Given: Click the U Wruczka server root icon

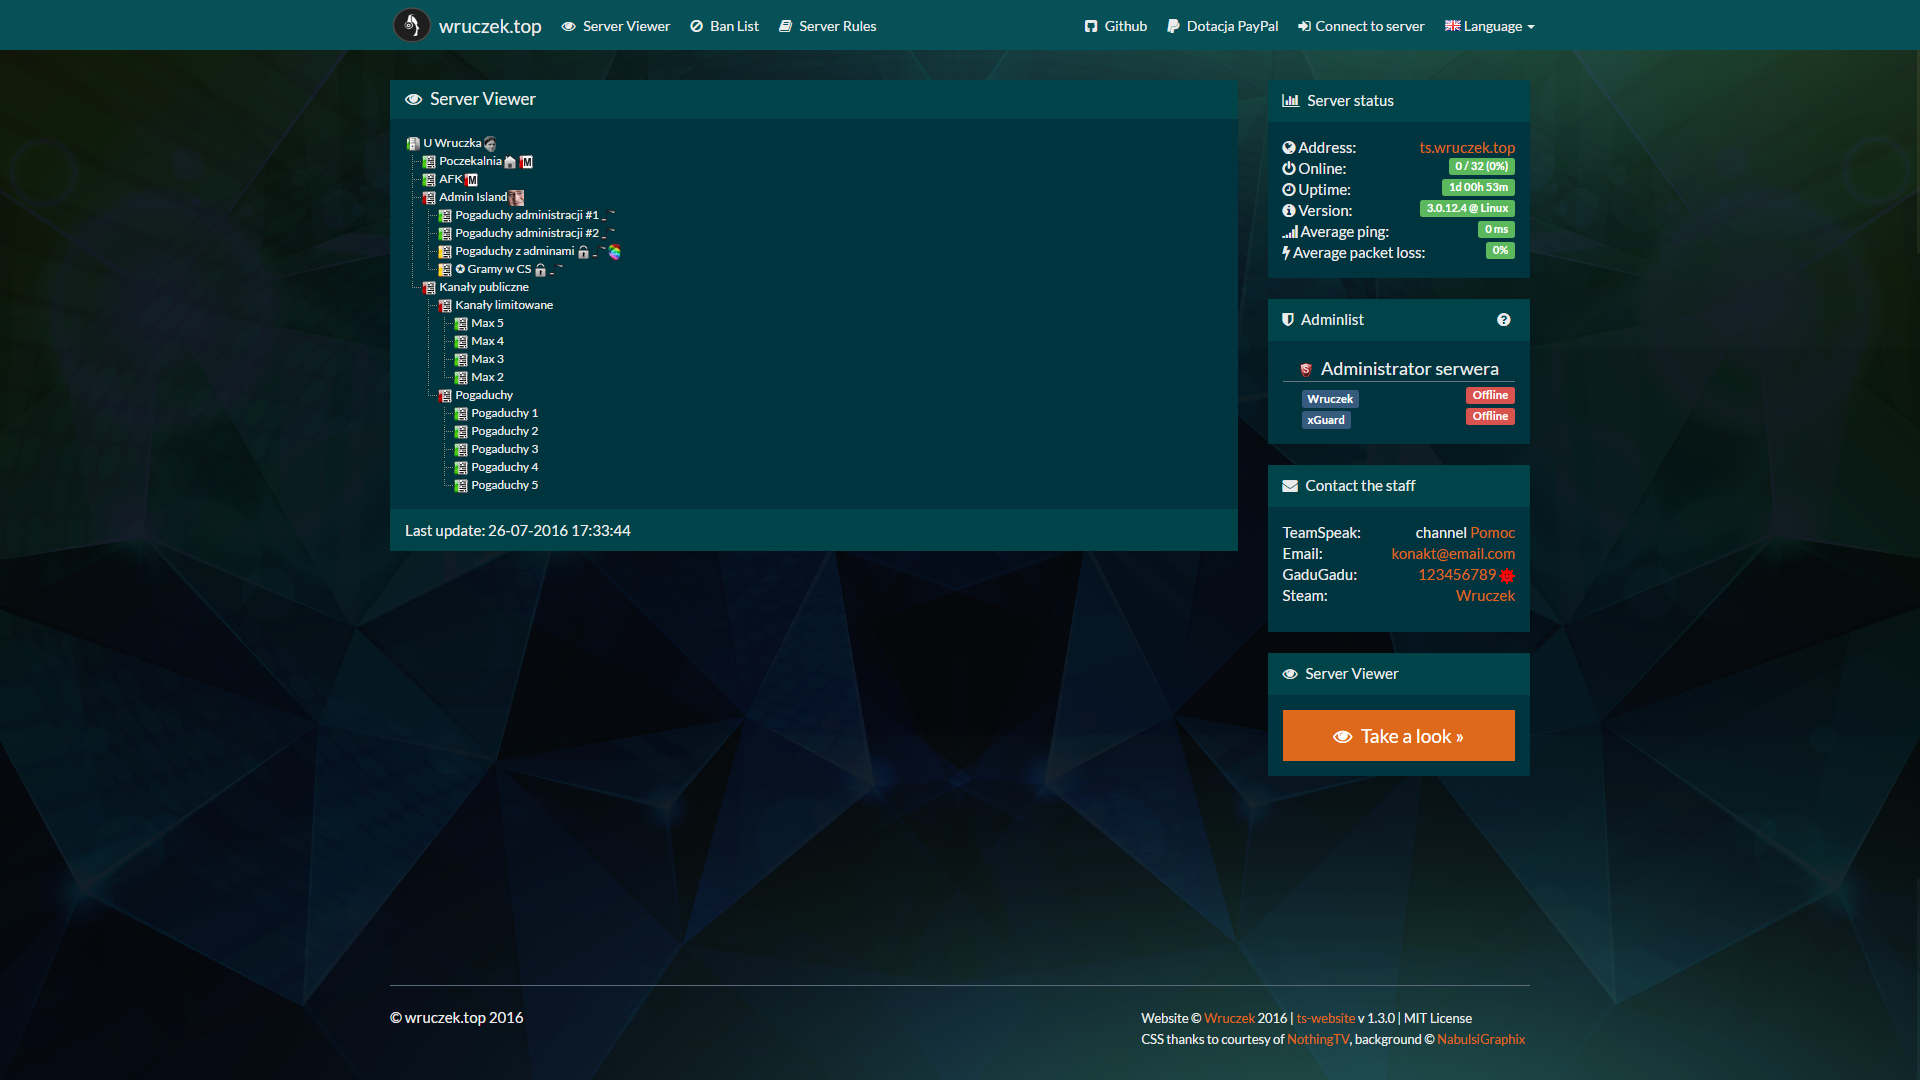Looking at the screenshot, I should [413, 144].
